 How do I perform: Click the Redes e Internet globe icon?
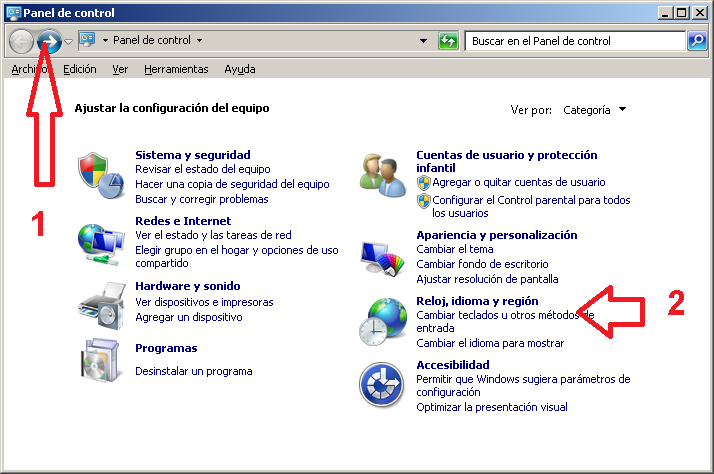[101, 244]
